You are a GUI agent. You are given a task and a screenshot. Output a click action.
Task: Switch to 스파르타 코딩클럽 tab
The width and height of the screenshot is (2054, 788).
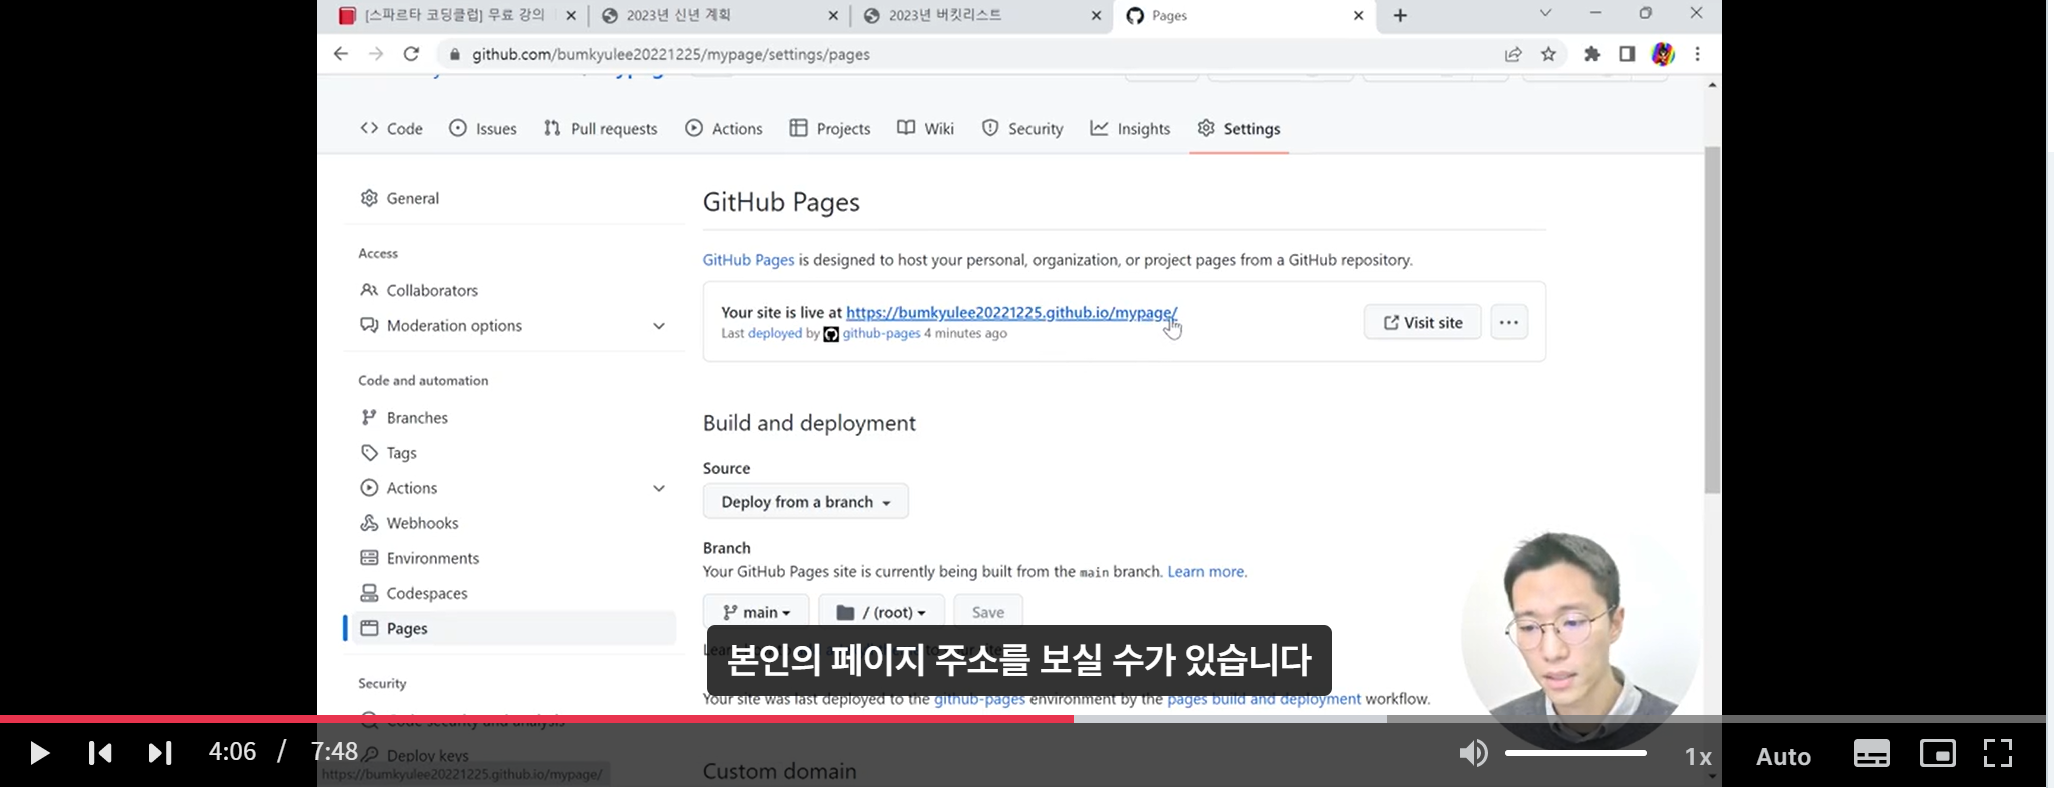(455, 15)
